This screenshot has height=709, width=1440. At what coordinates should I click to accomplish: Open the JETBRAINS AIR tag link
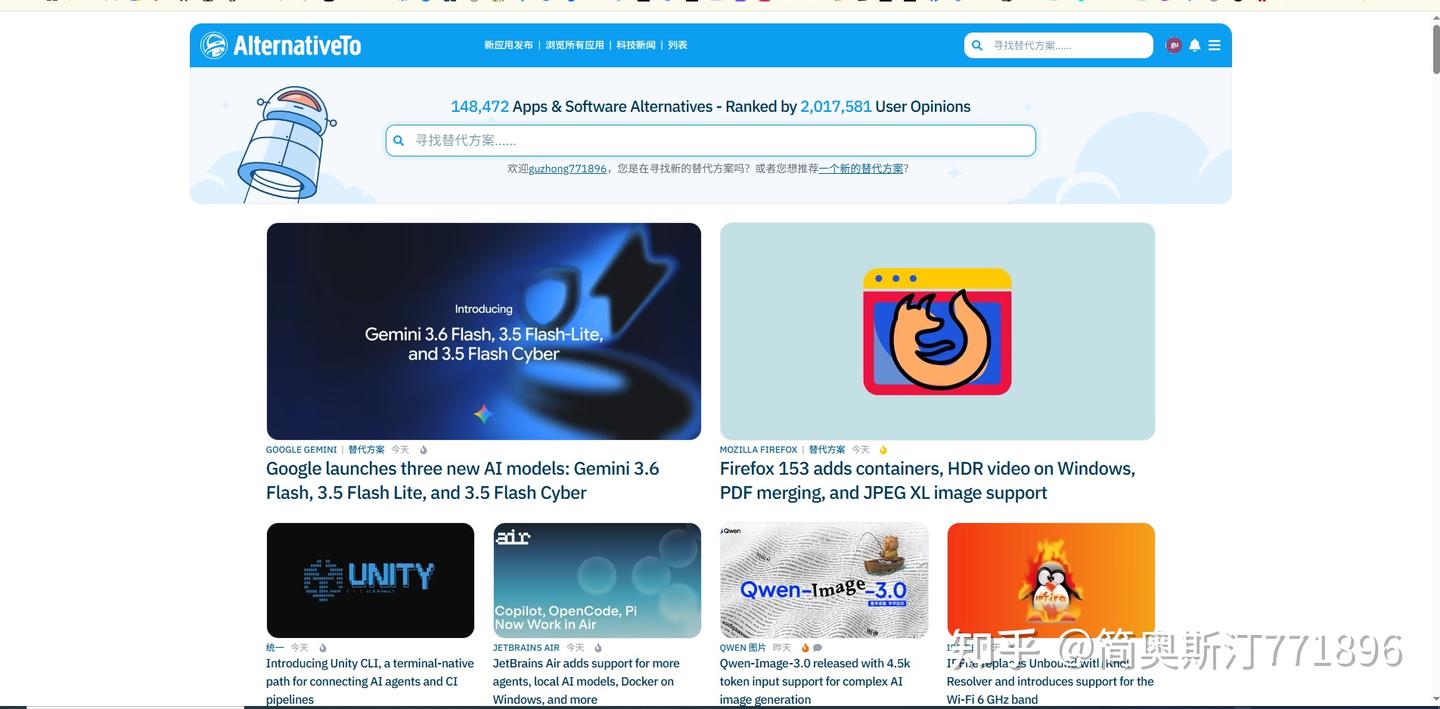pos(526,648)
